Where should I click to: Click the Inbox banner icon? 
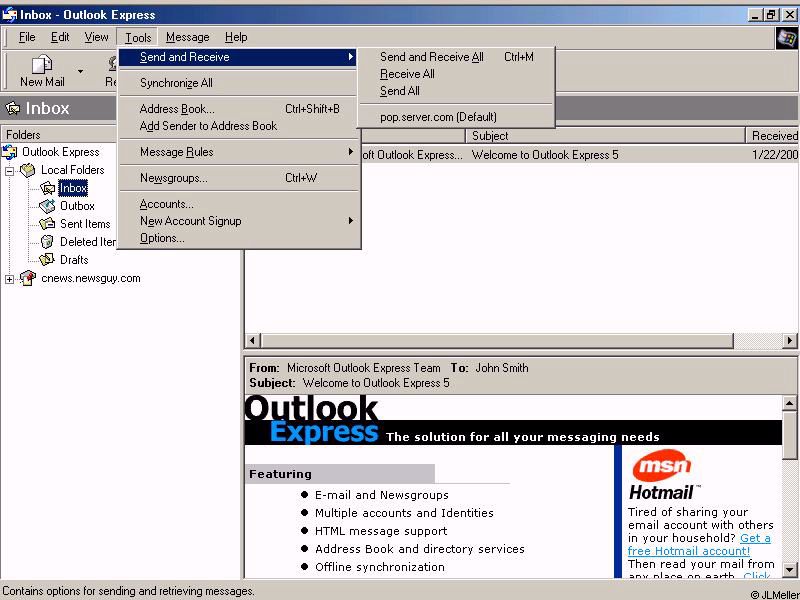12,108
